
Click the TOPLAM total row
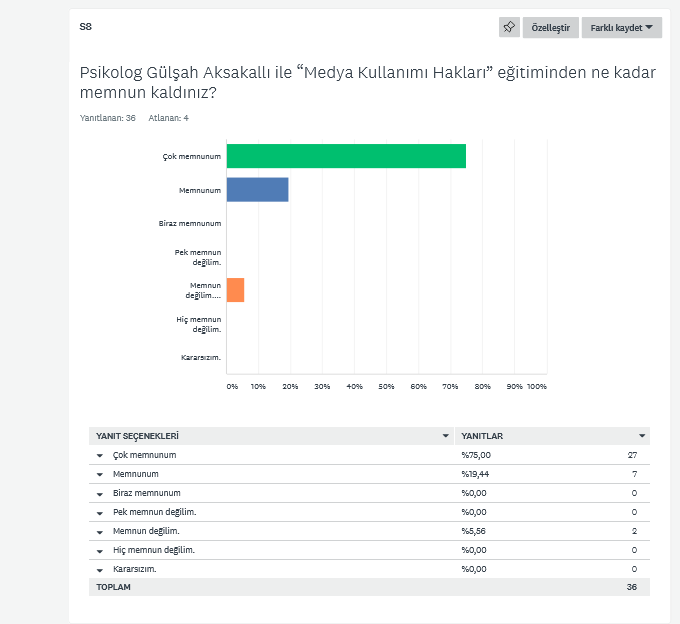click(x=368, y=587)
